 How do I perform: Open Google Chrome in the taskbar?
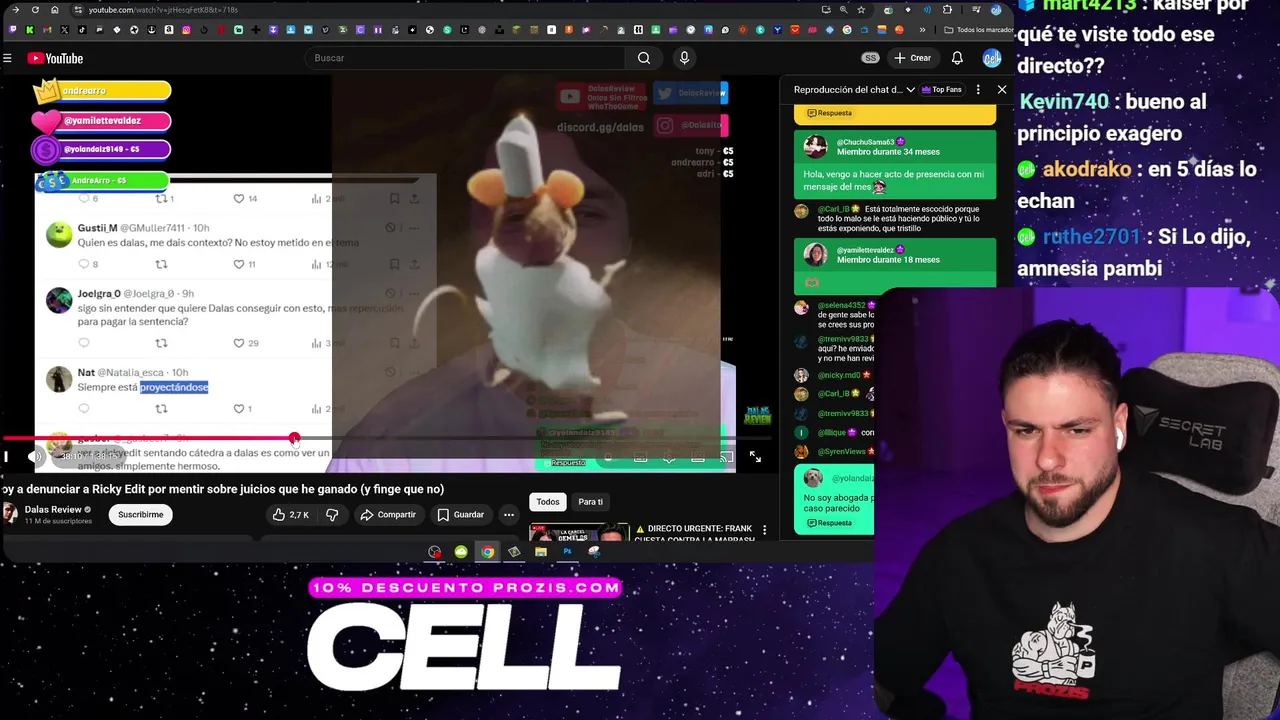(x=487, y=552)
